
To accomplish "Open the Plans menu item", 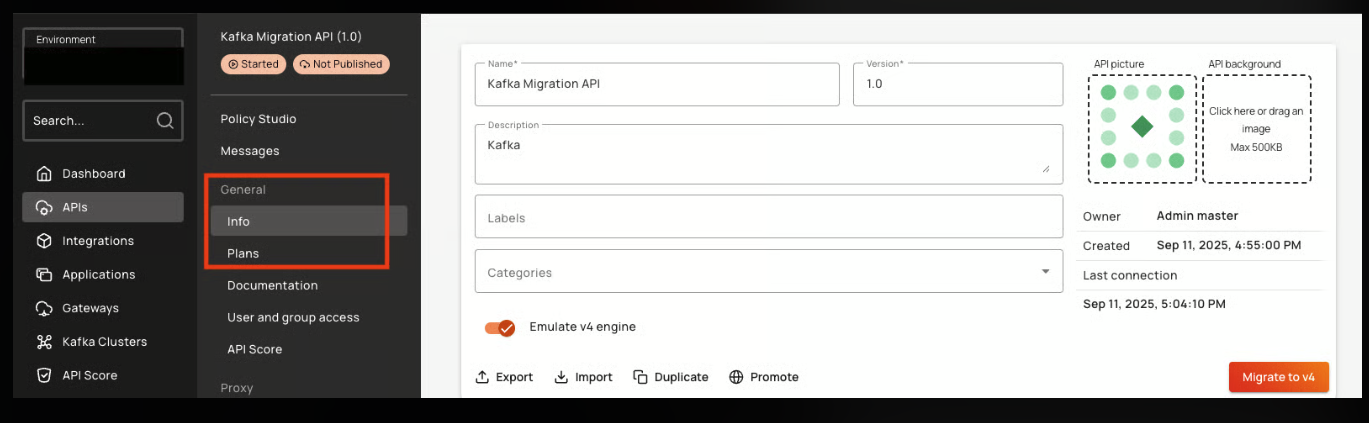I will [243, 254].
